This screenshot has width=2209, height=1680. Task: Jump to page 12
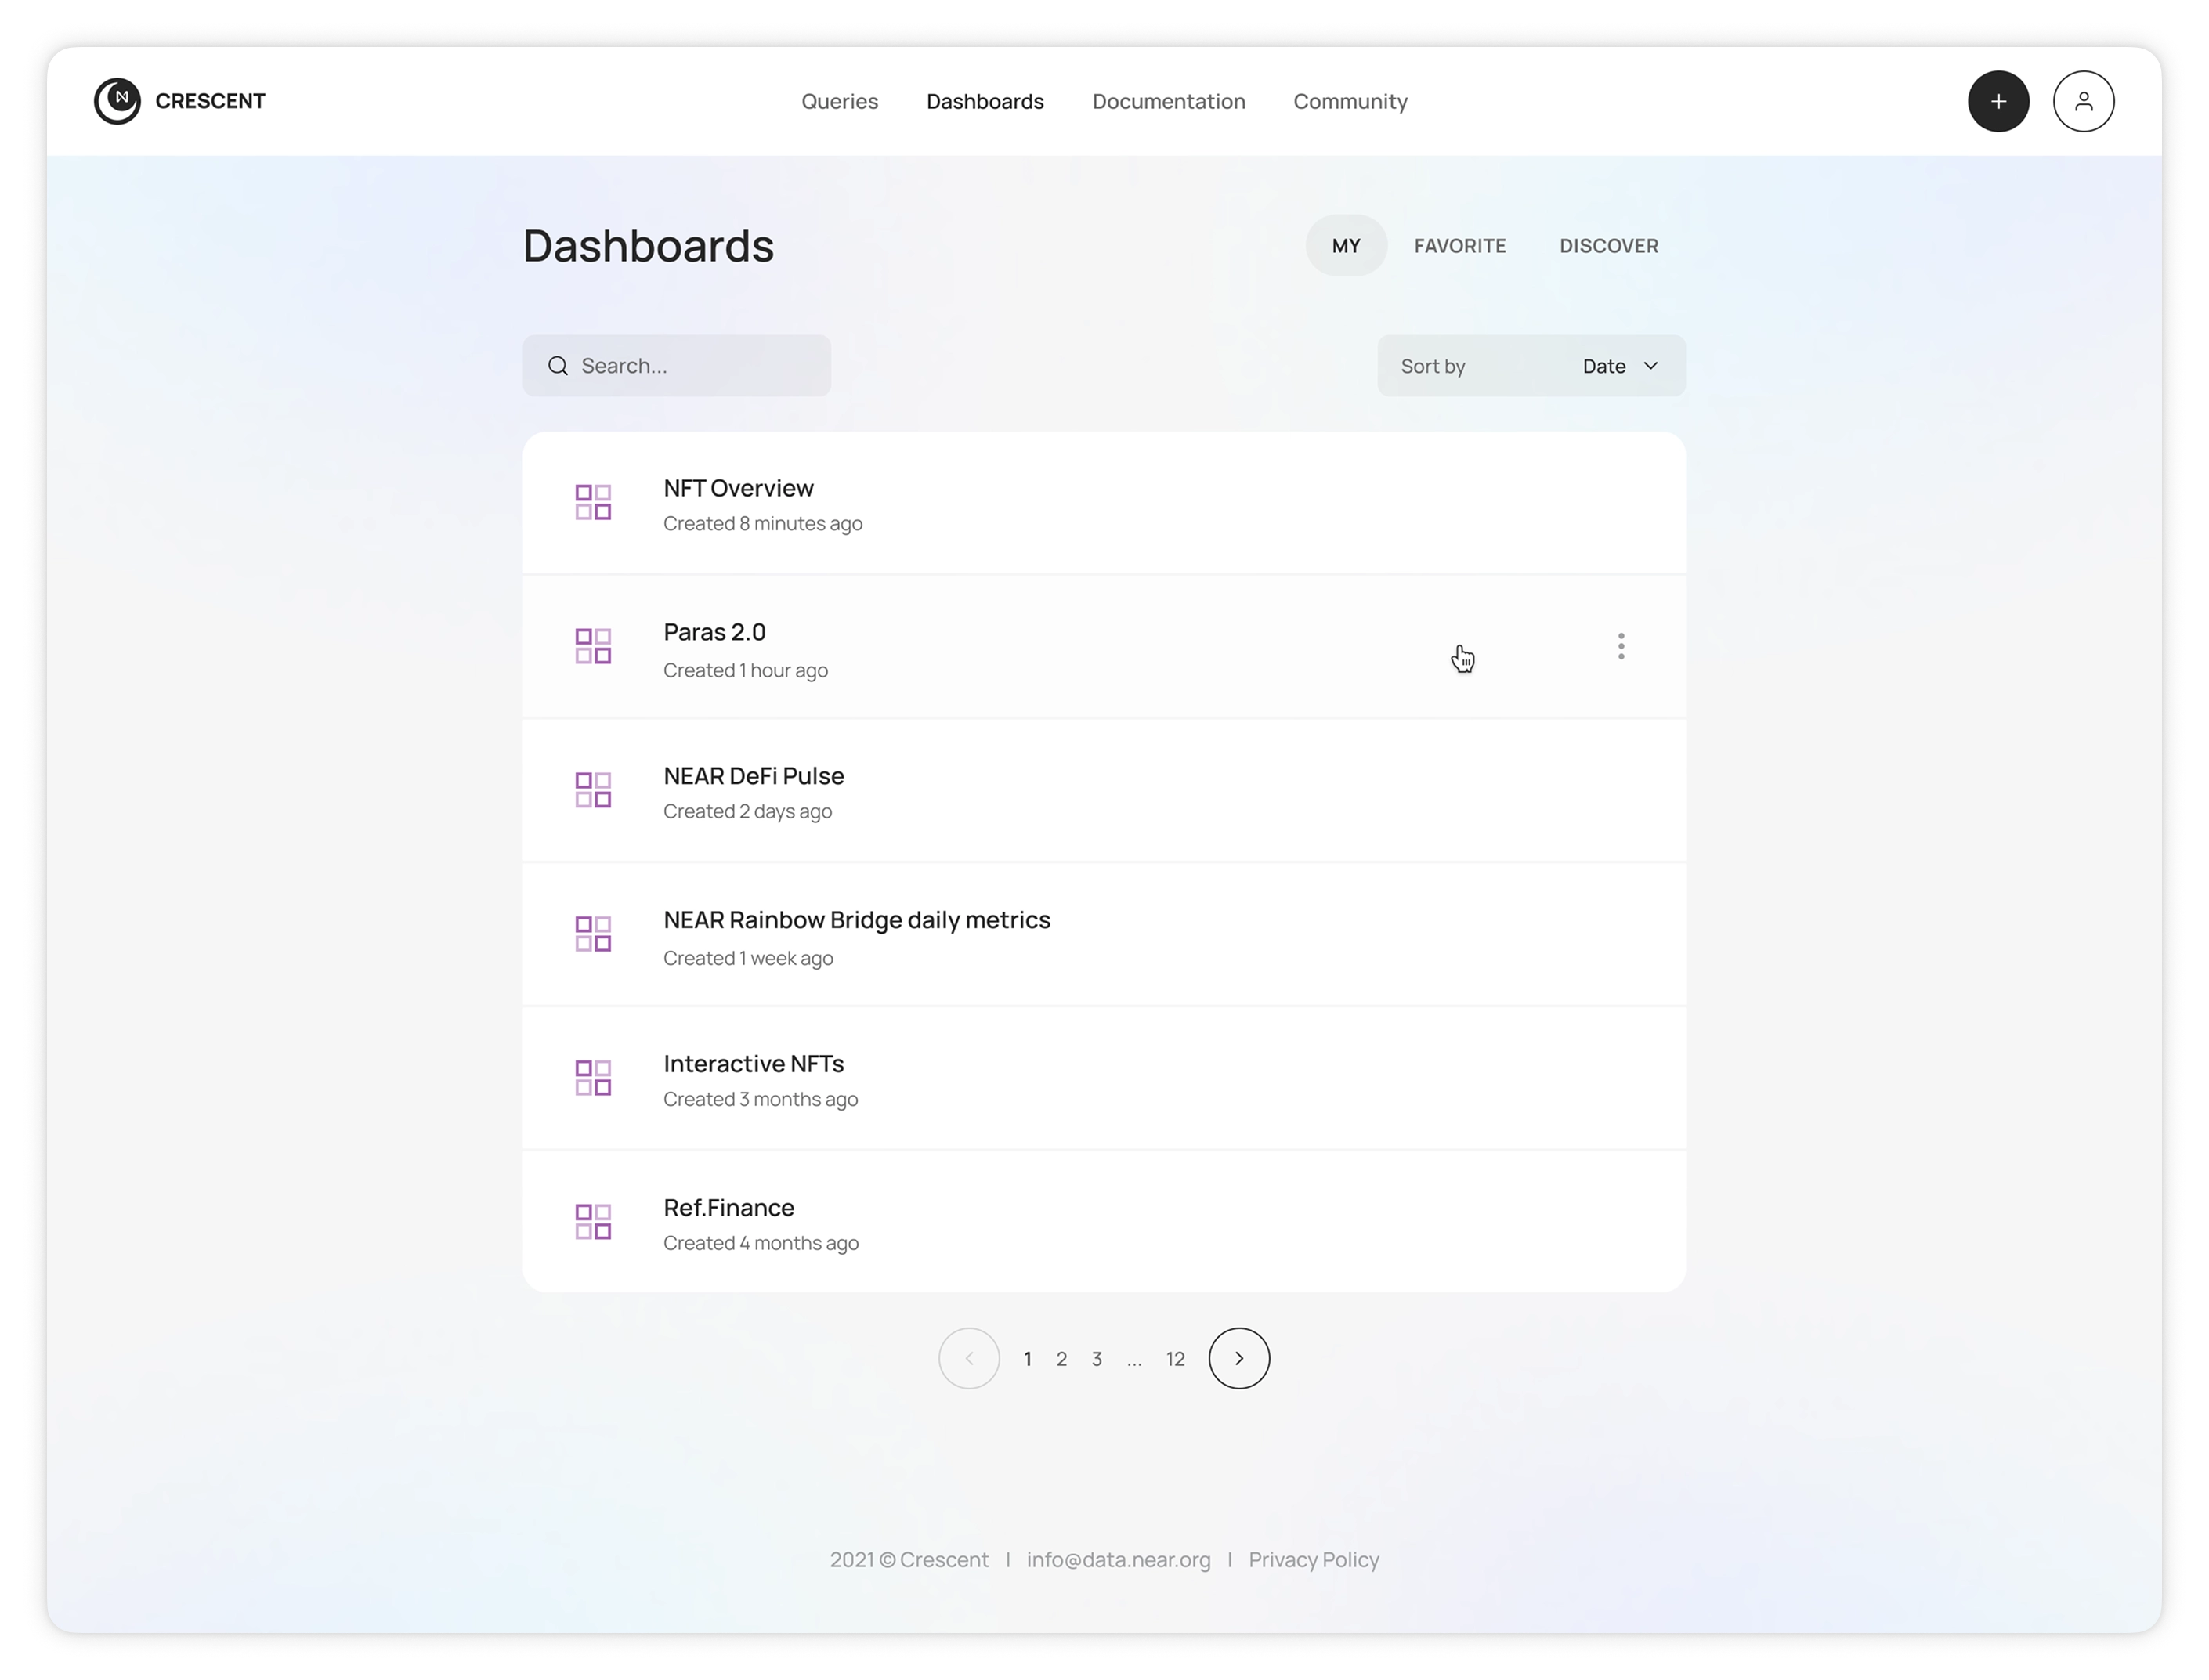point(1174,1359)
